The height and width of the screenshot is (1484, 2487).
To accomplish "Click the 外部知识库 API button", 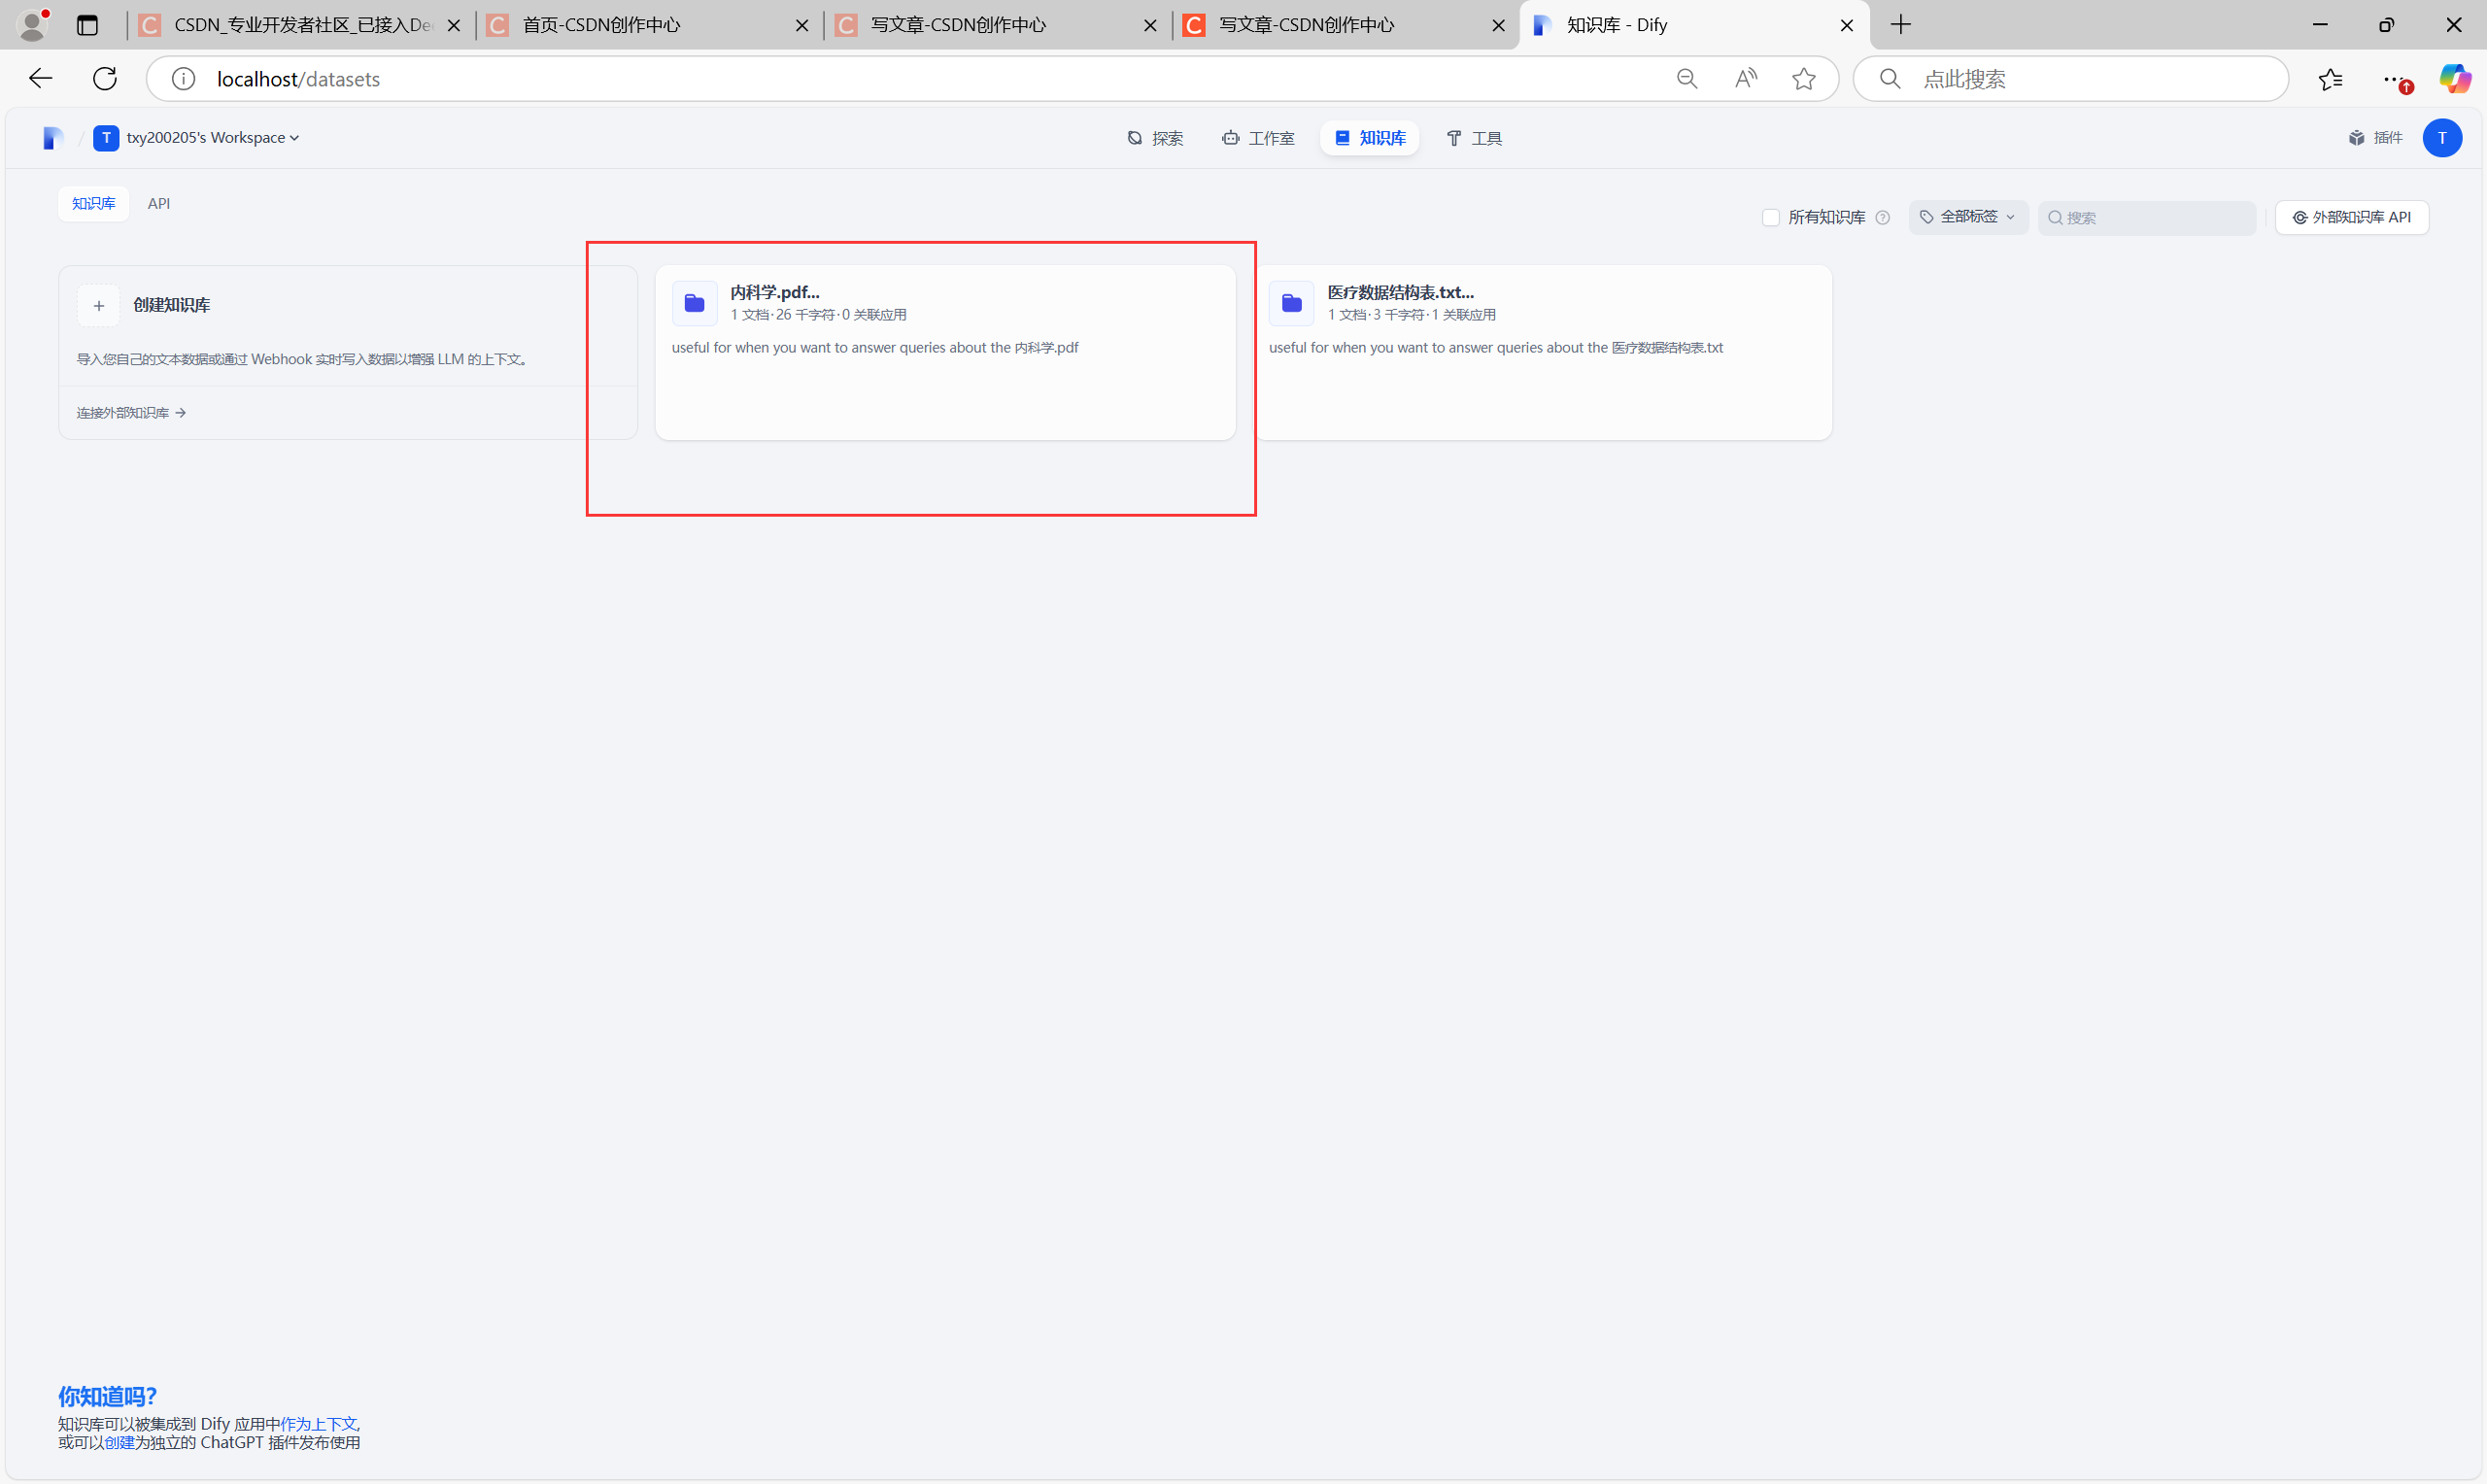I will click(x=2351, y=217).
